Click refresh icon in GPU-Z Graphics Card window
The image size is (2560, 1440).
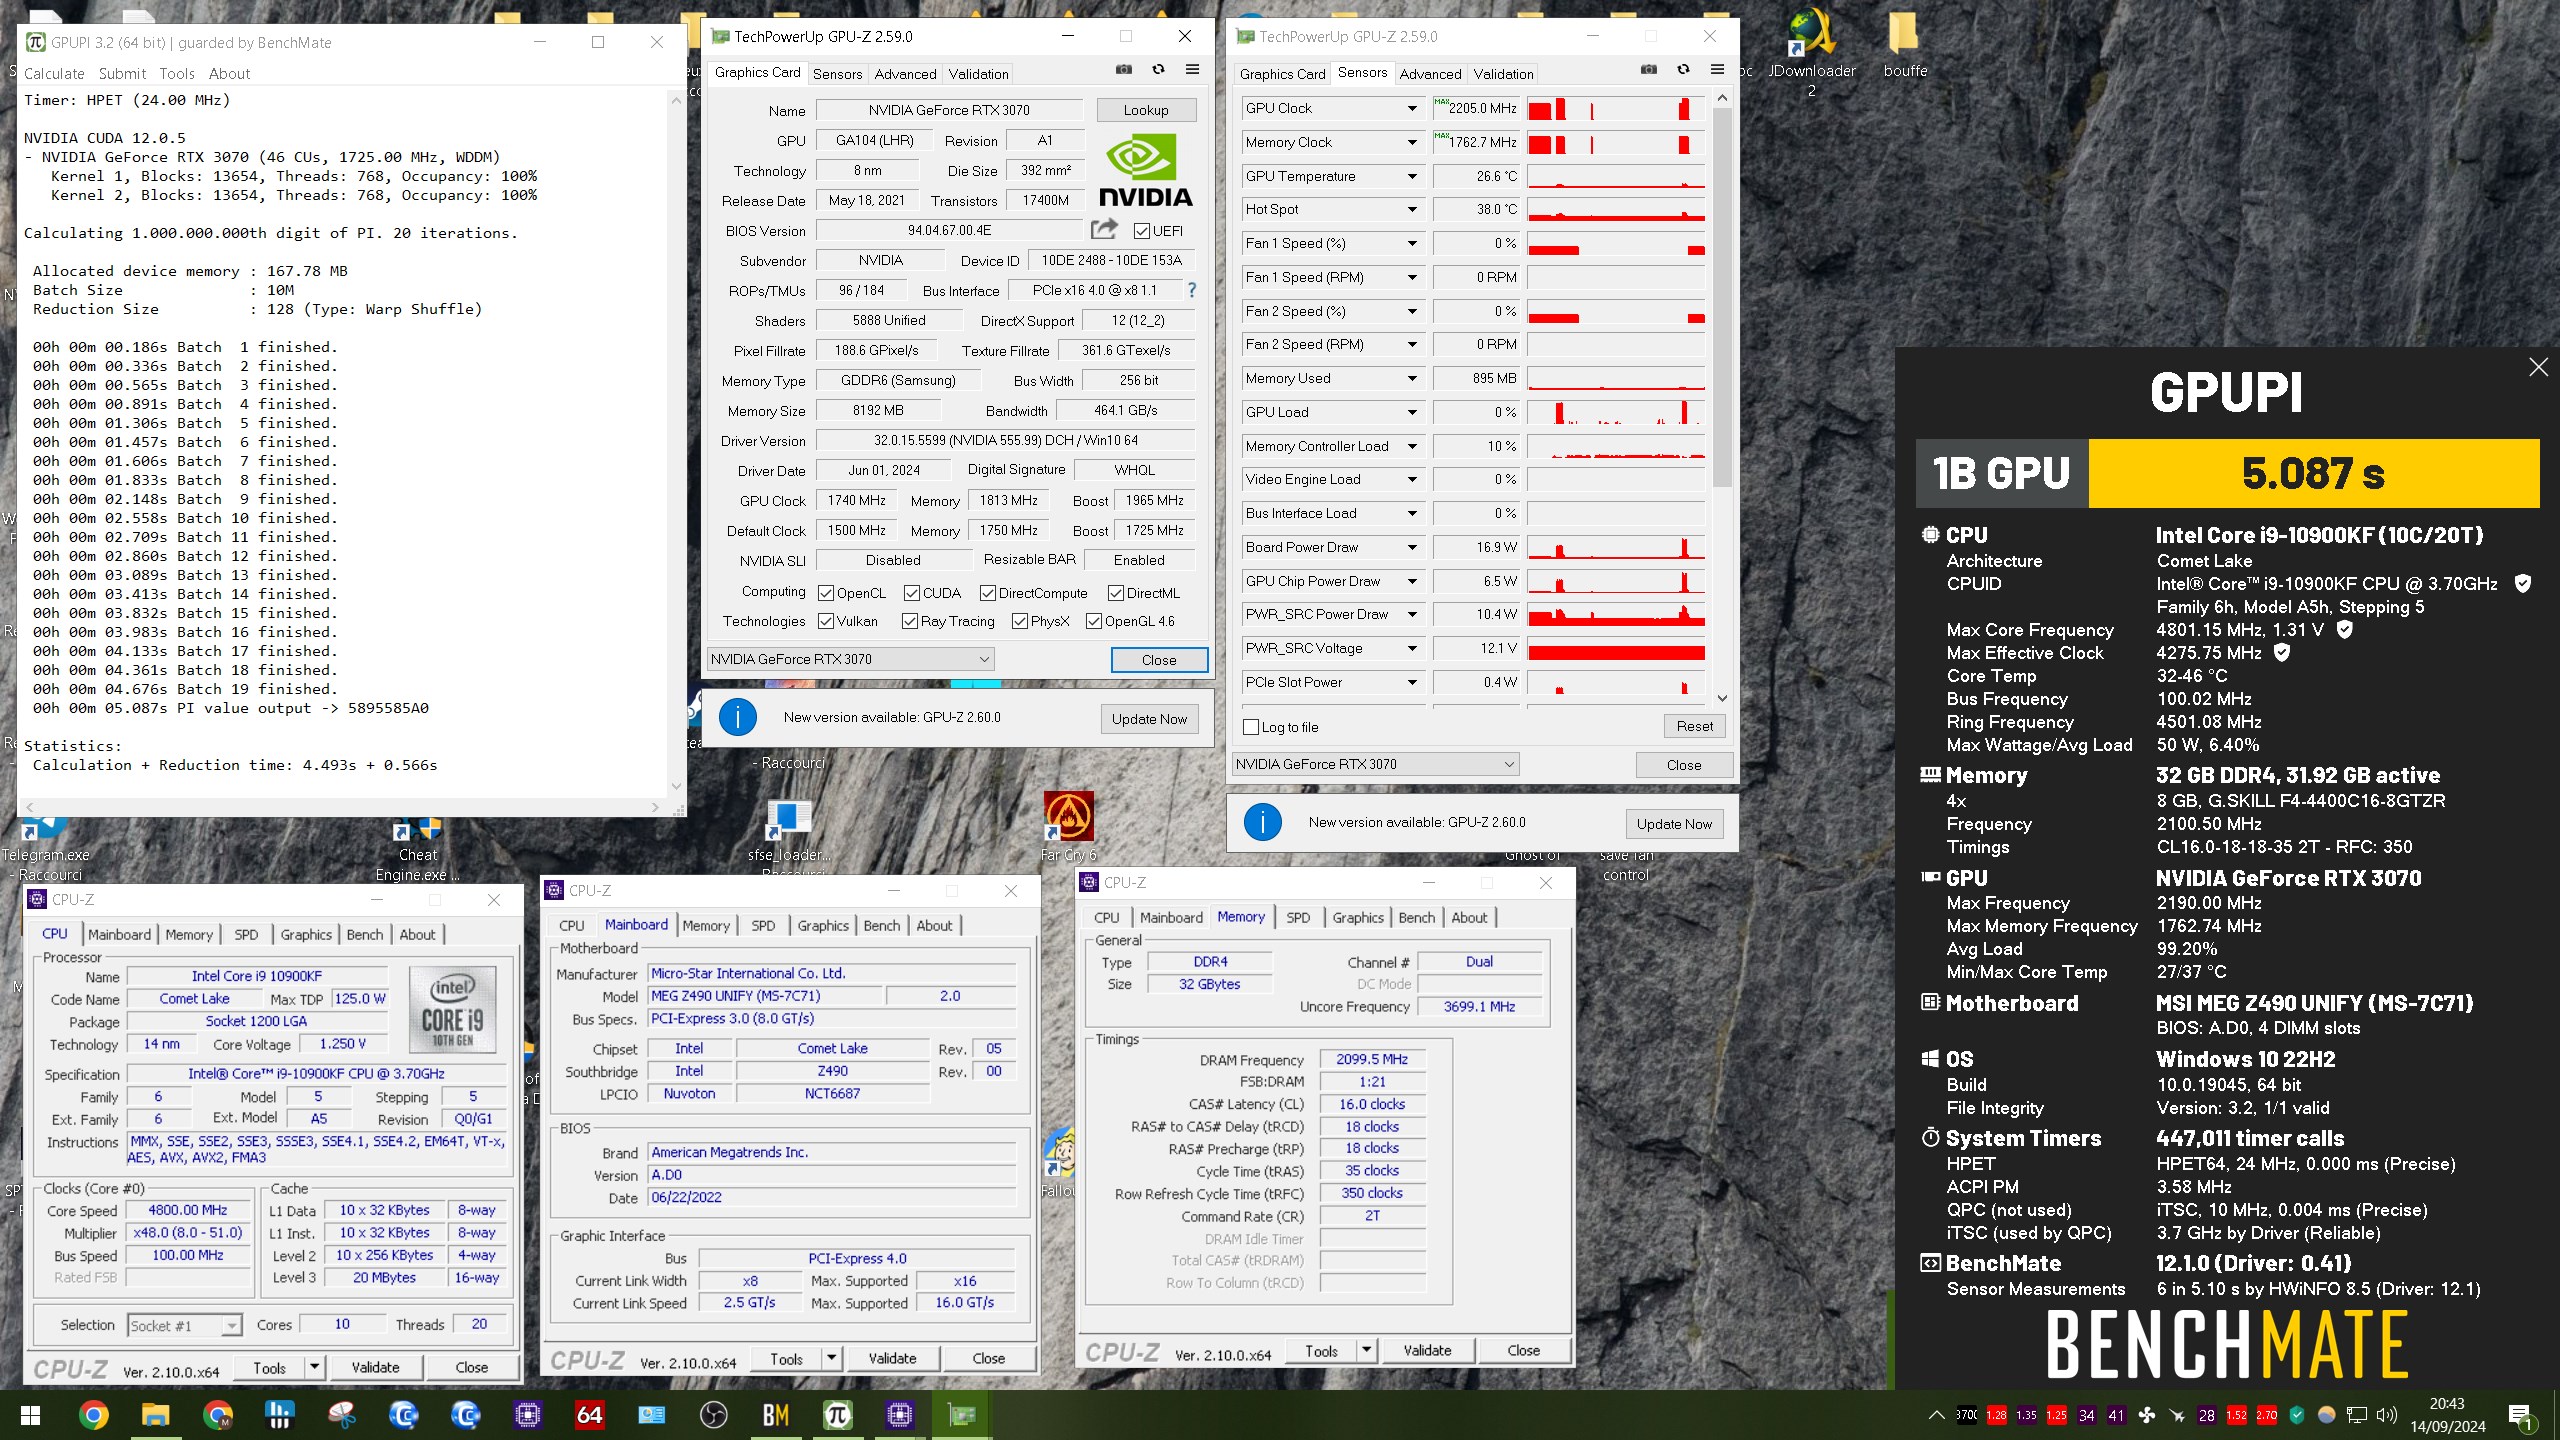point(1158,70)
